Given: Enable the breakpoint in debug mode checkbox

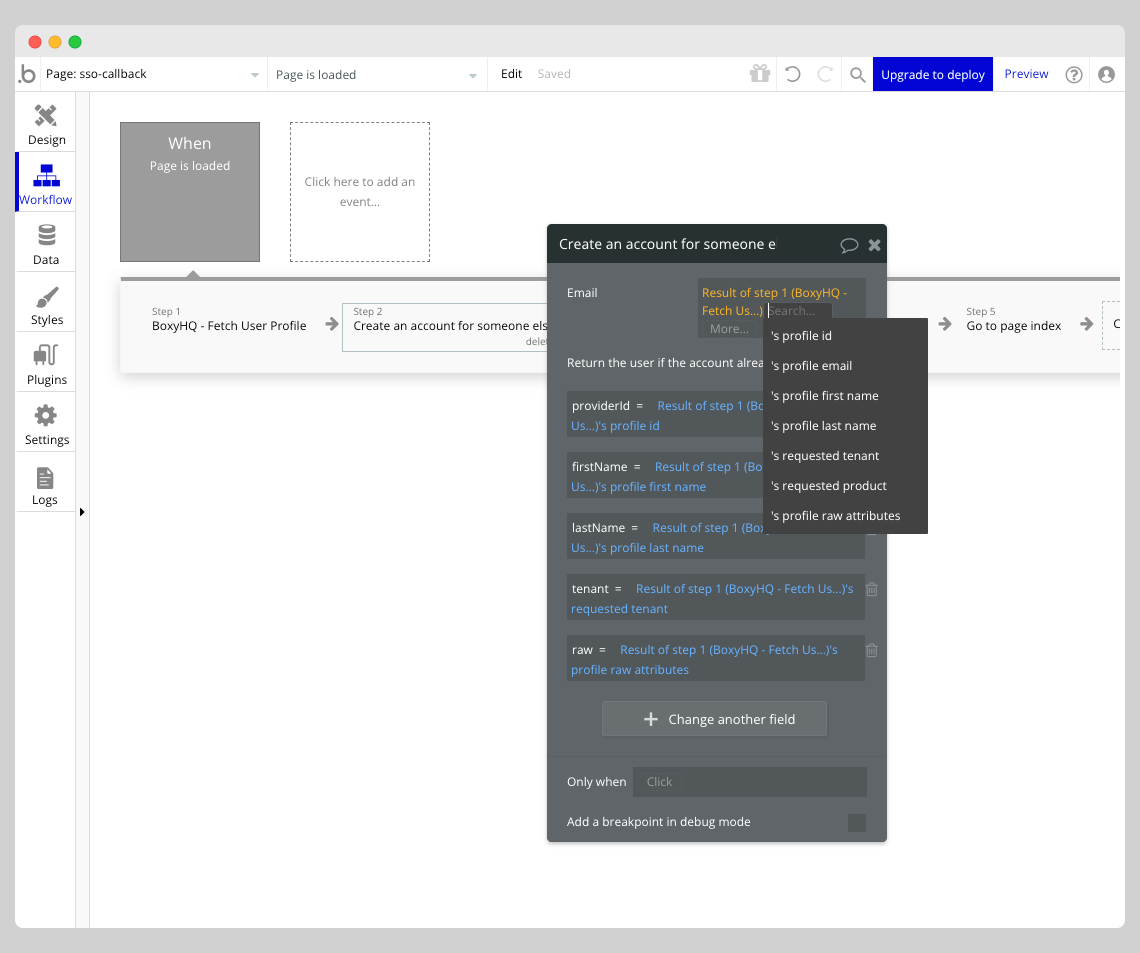Looking at the screenshot, I should (x=856, y=822).
